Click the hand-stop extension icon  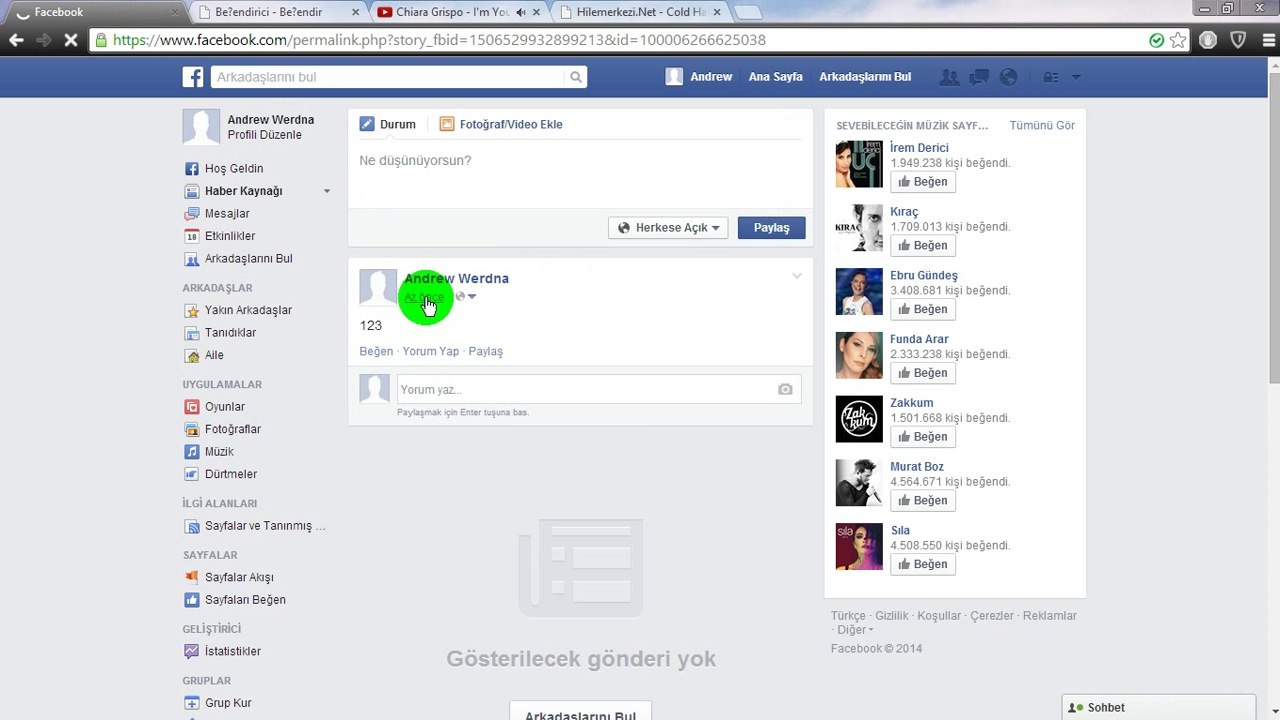(1208, 40)
